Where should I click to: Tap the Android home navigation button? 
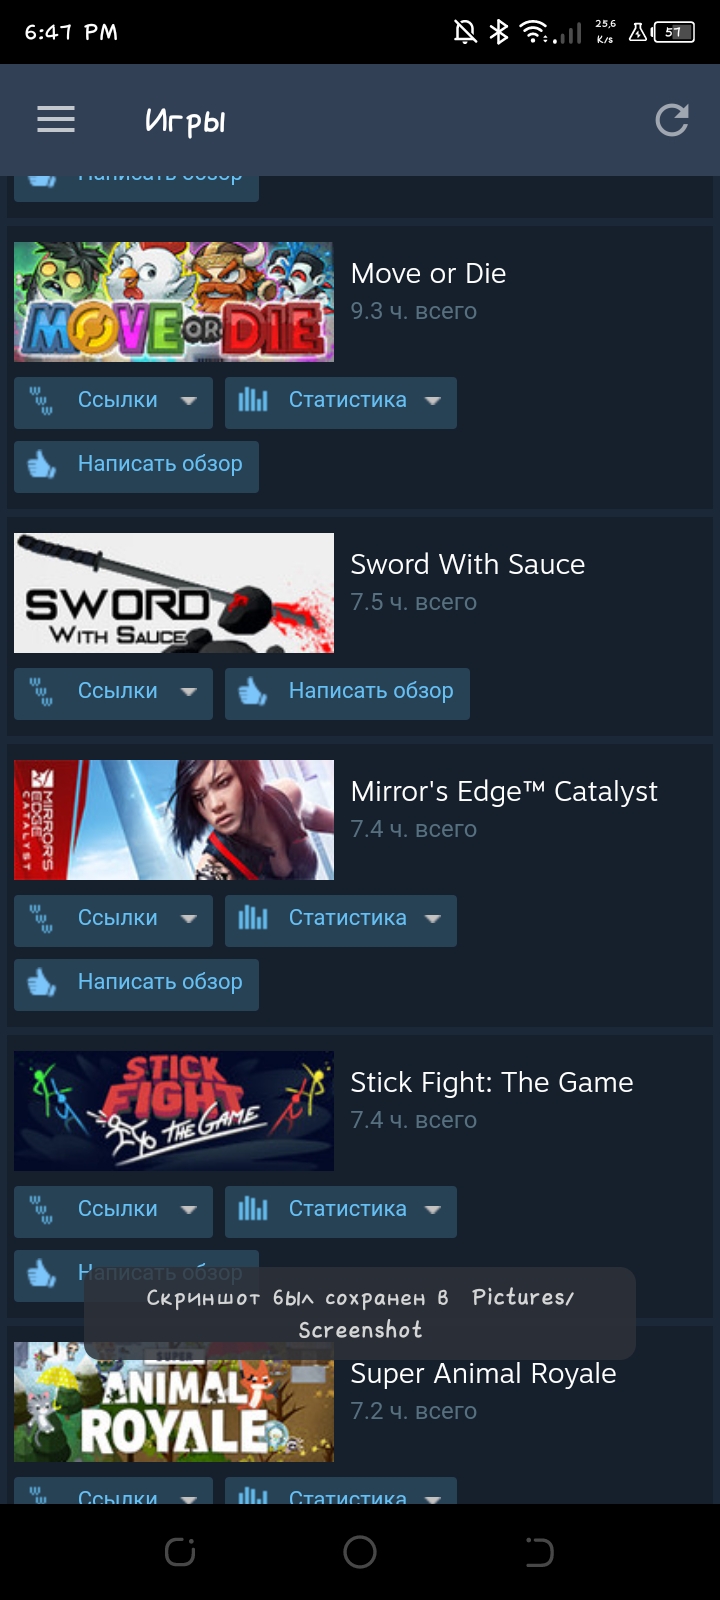tap(360, 1552)
